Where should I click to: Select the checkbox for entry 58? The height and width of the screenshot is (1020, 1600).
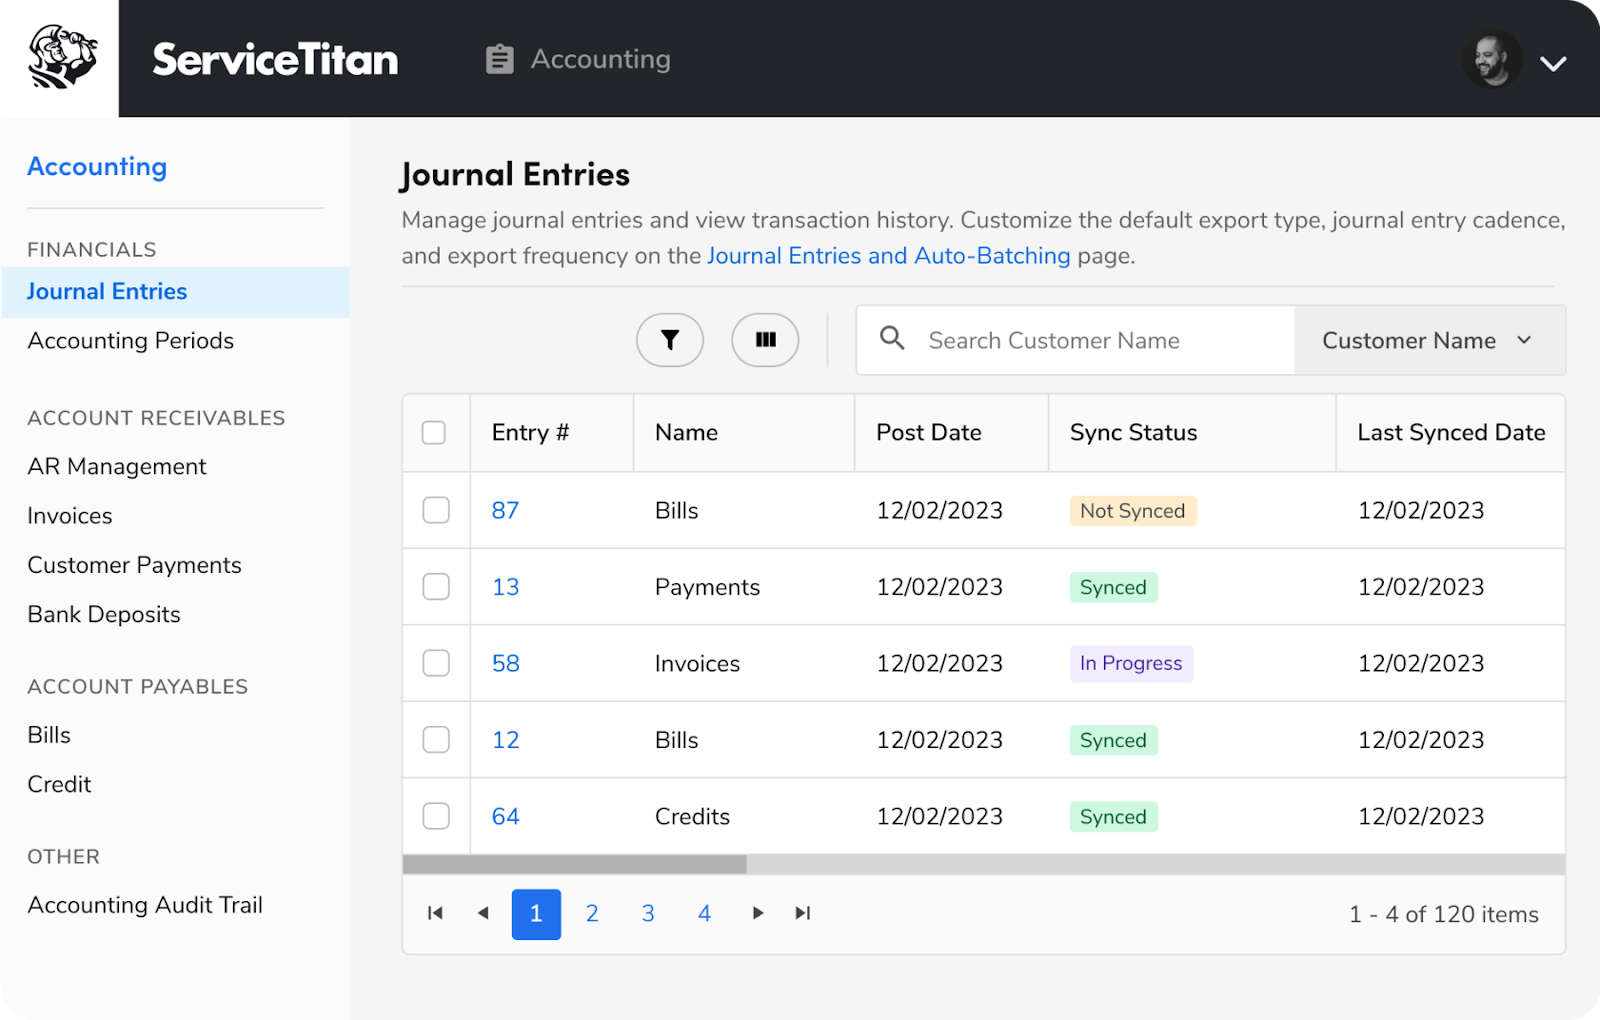(x=436, y=663)
